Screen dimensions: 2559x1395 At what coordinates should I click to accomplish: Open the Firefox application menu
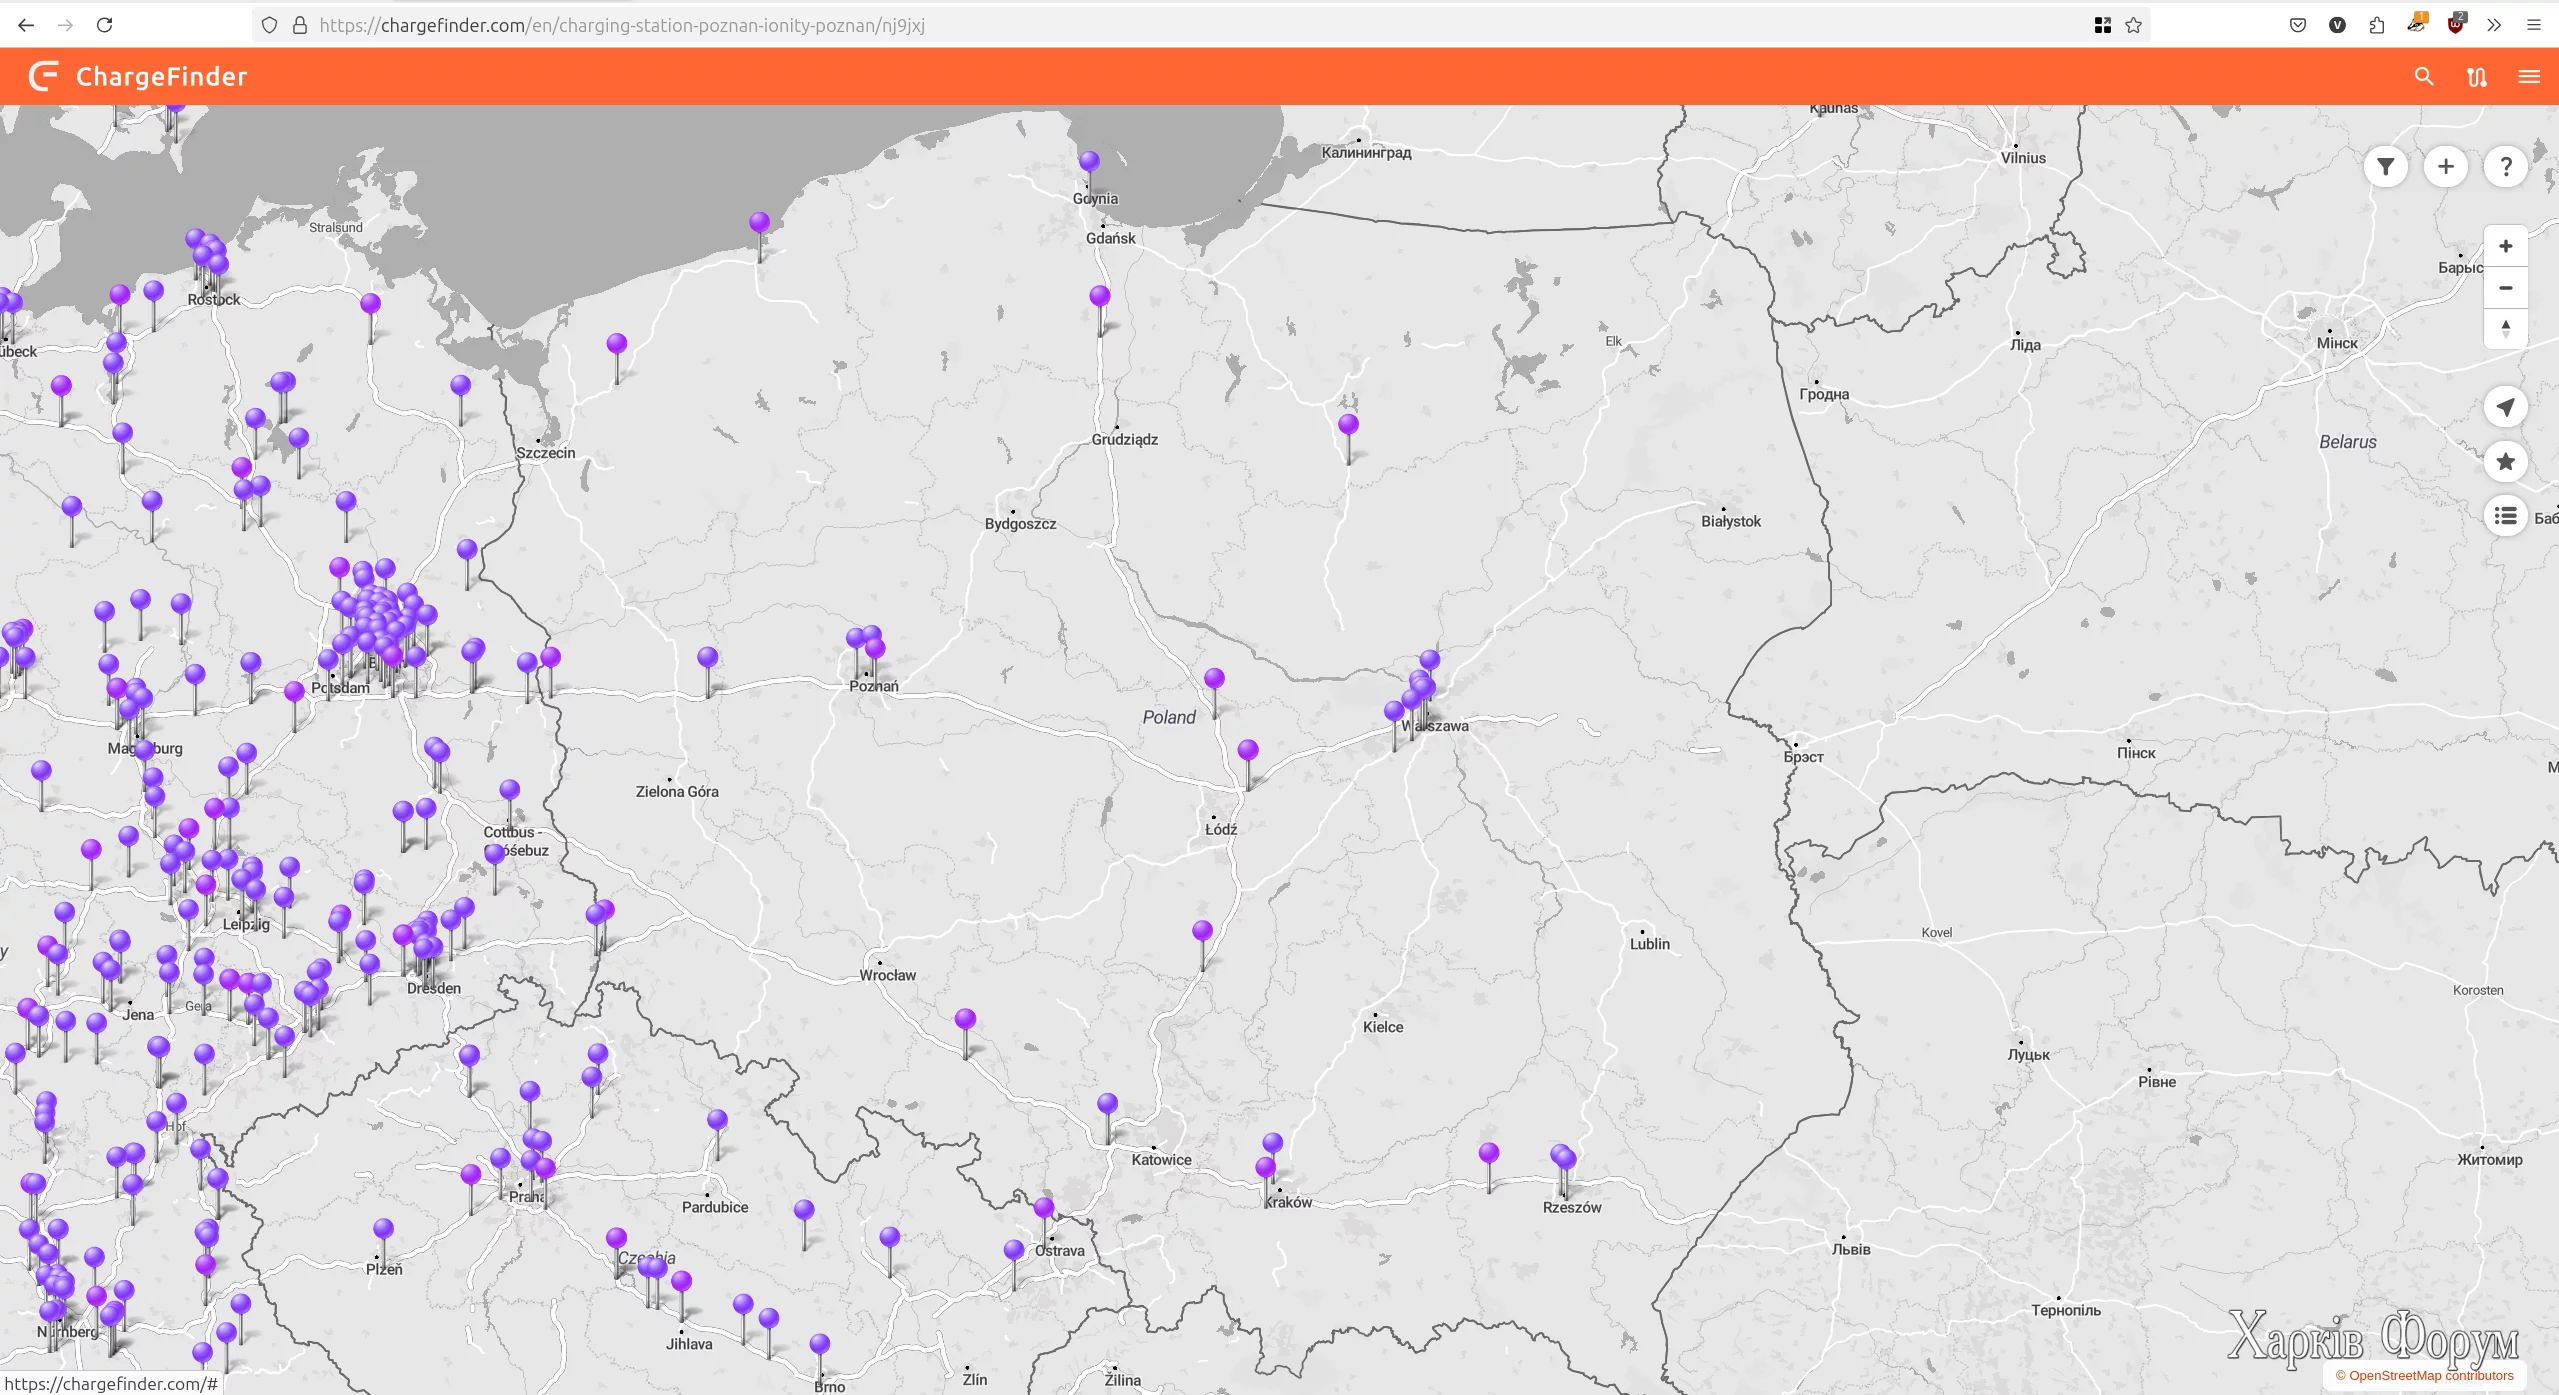[x=2534, y=25]
